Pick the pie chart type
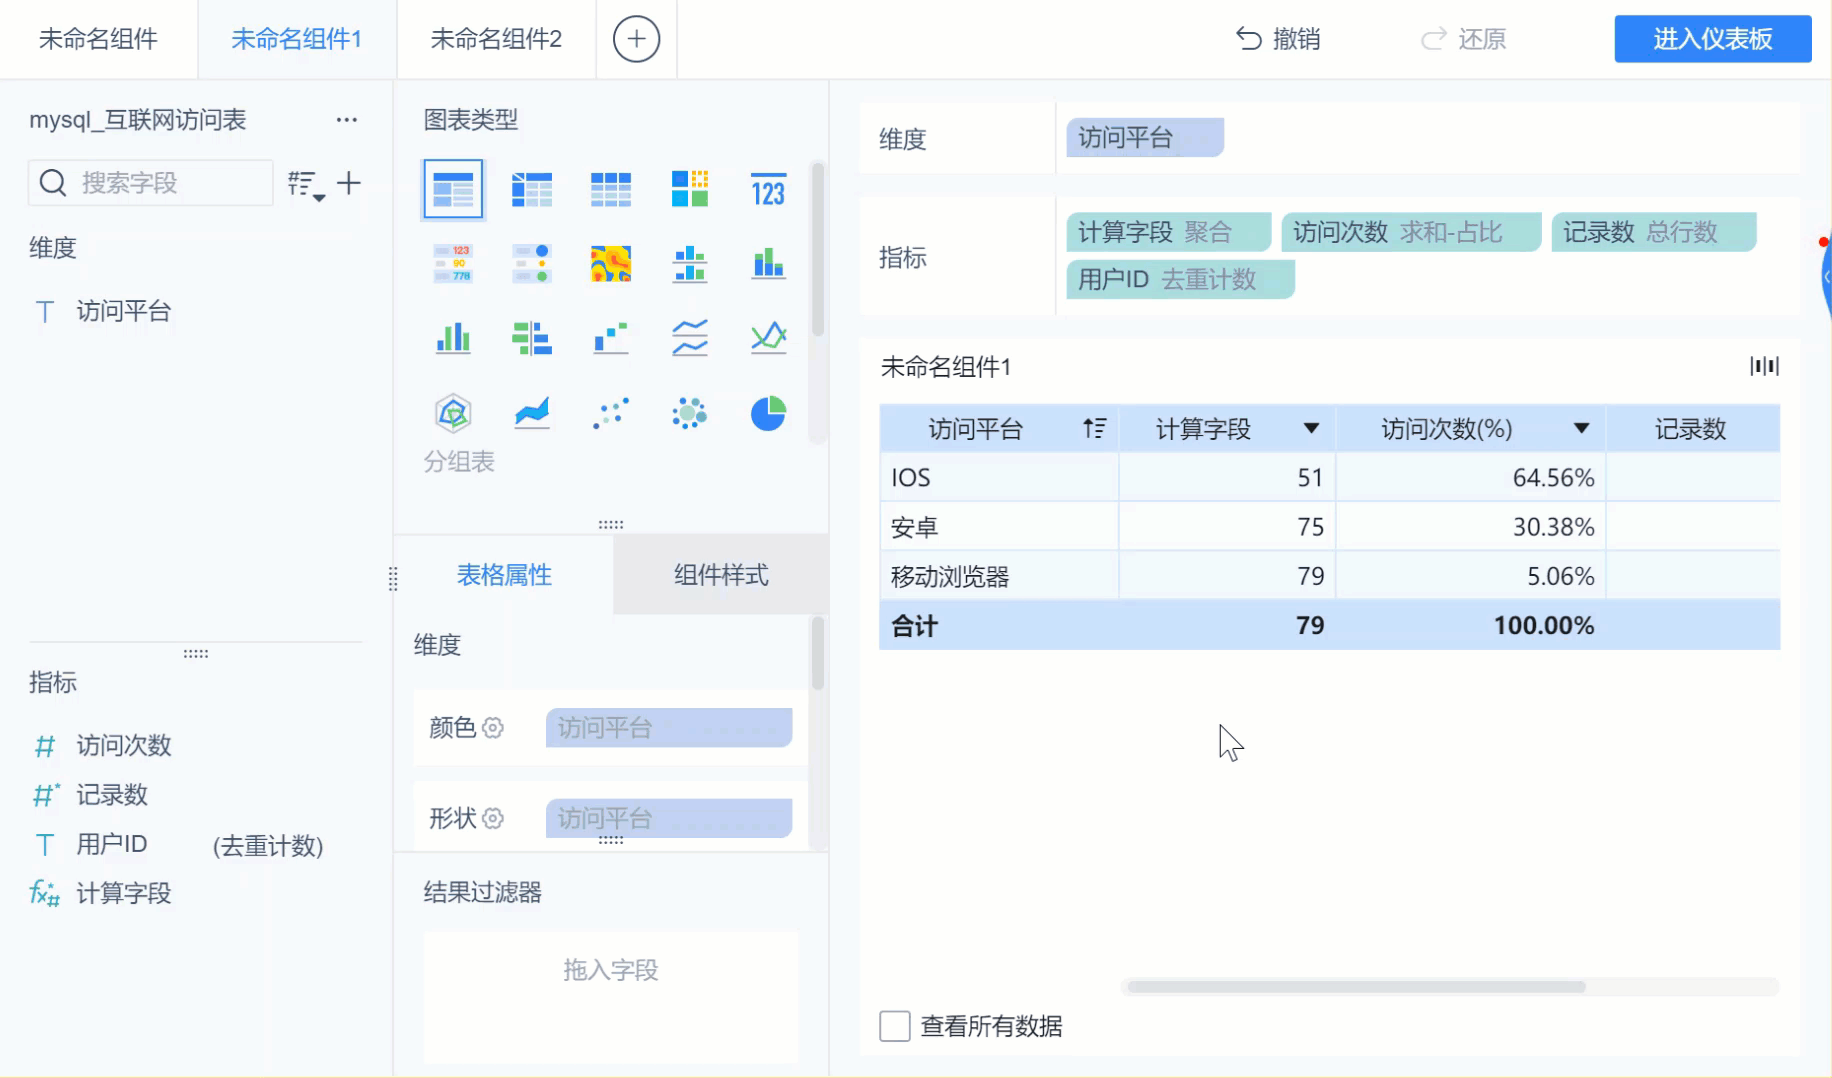 pos(768,413)
